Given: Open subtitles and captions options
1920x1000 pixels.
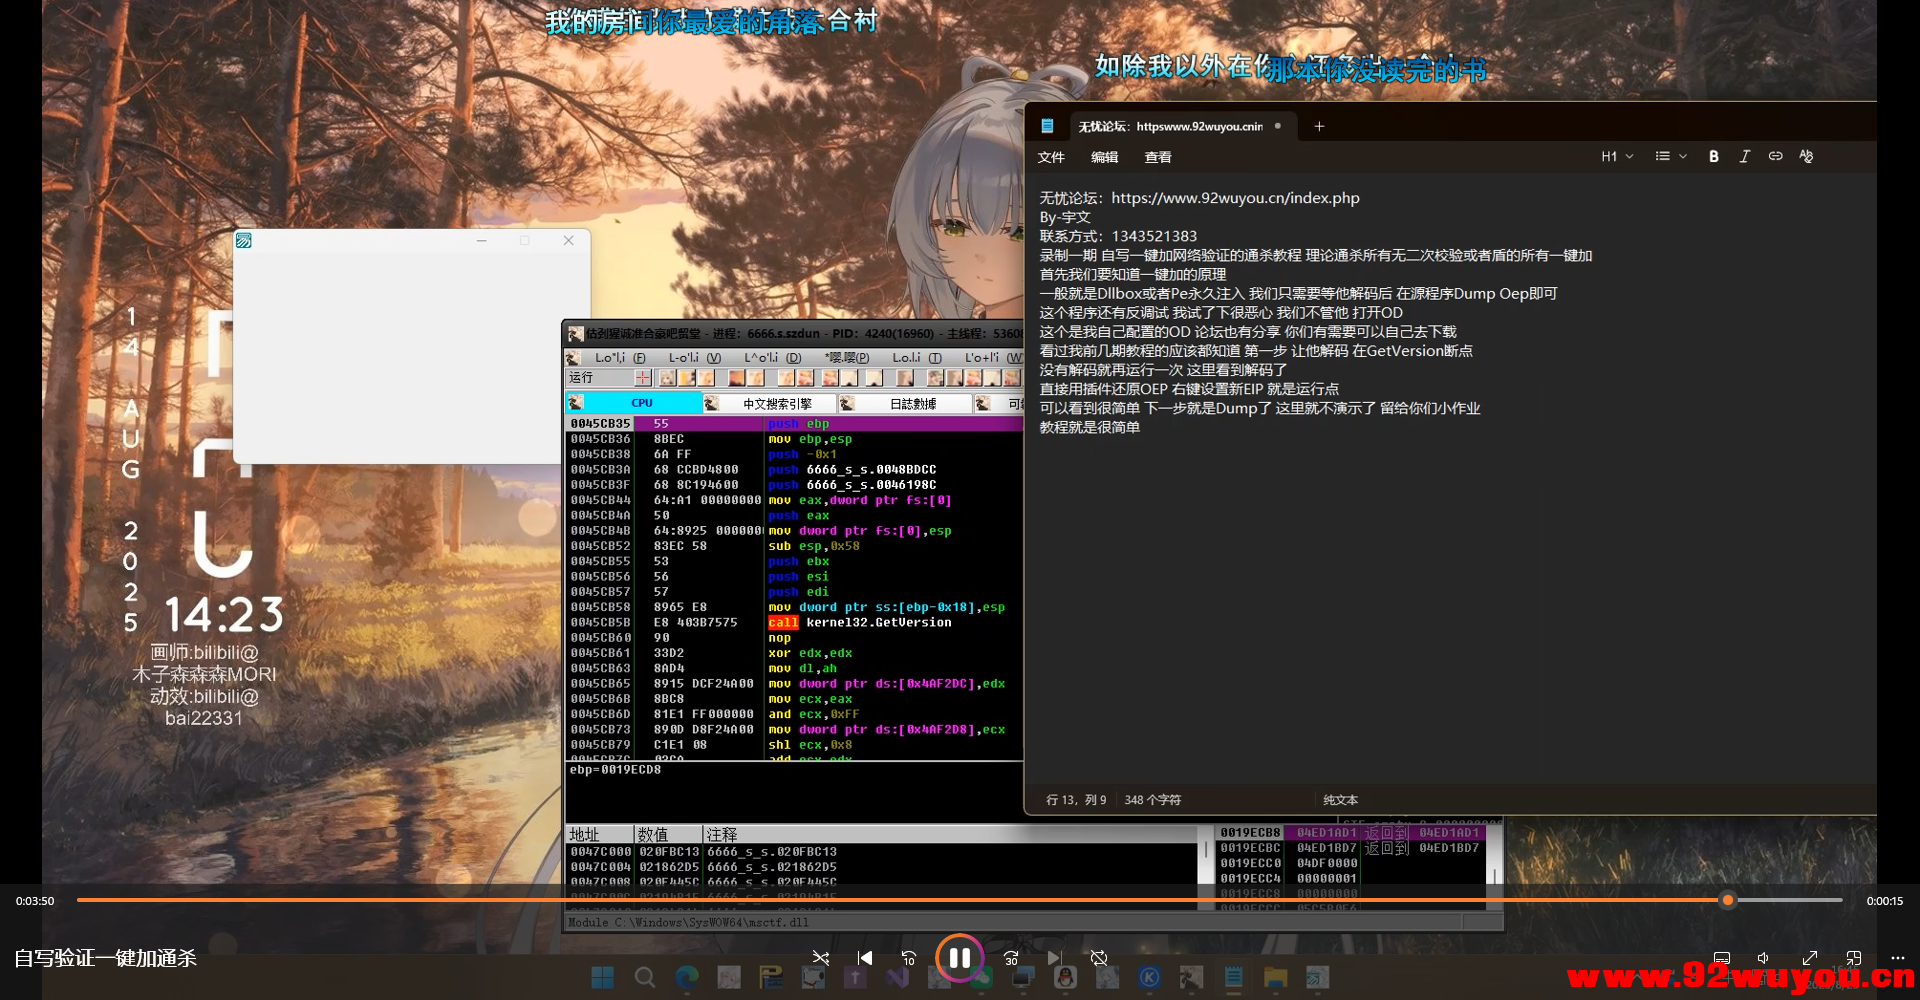Looking at the screenshot, I should [x=1721, y=958].
